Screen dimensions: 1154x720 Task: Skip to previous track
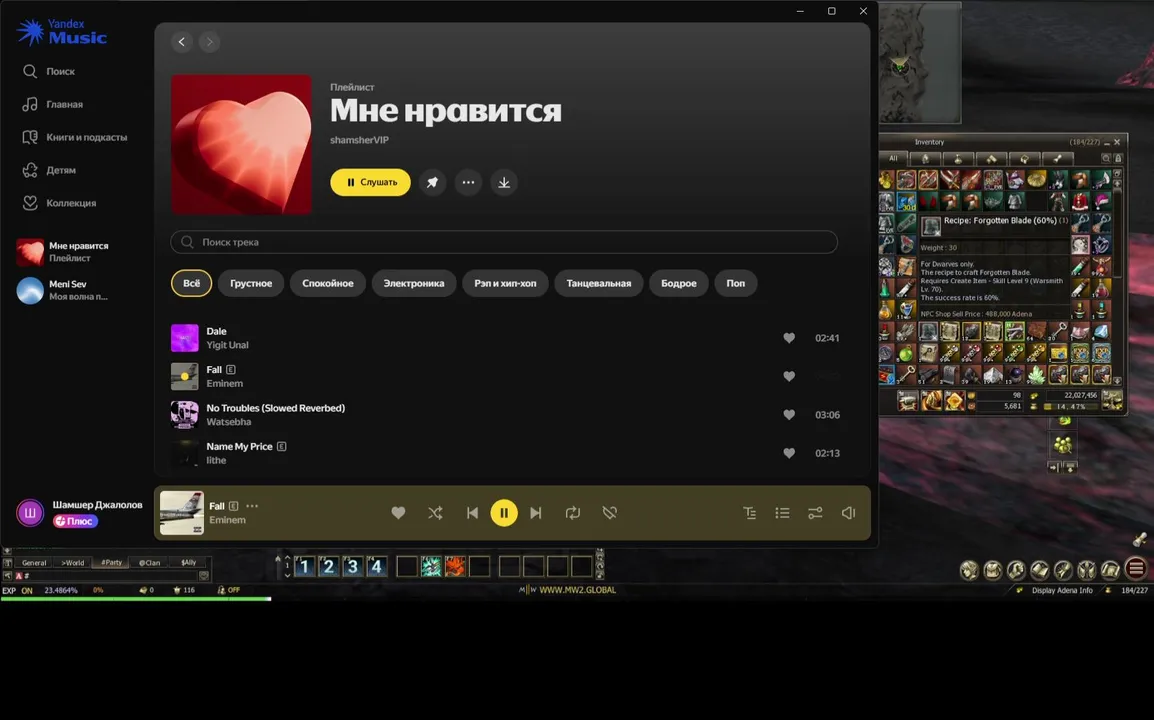coord(472,513)
